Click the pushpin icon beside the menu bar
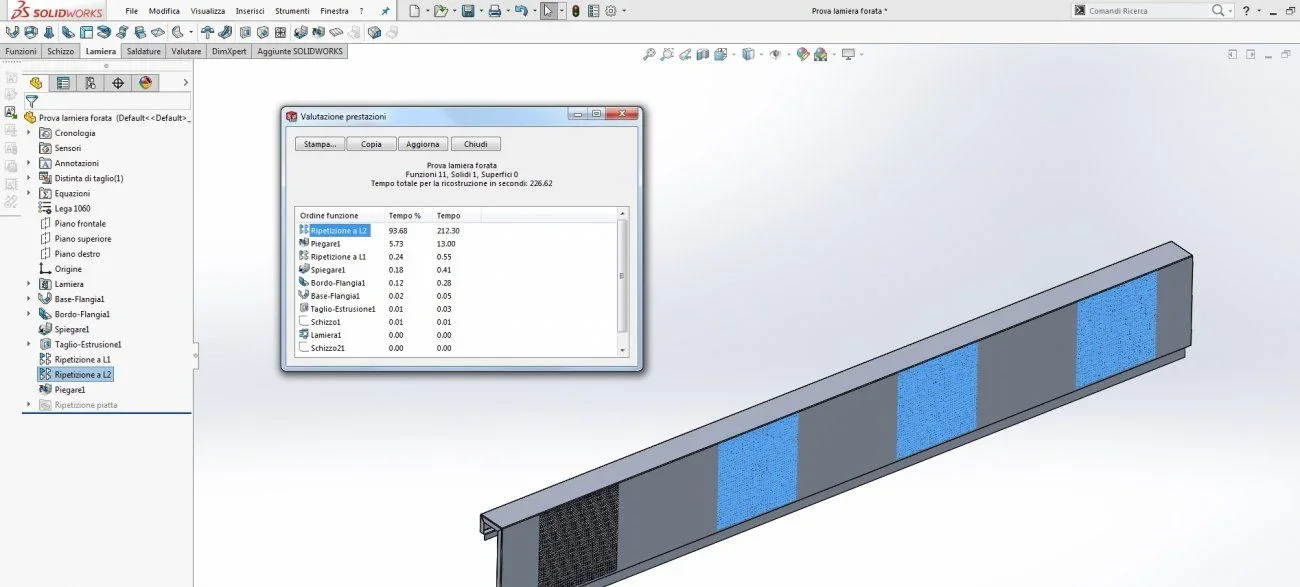1300x587 pixels. point(386,11)
